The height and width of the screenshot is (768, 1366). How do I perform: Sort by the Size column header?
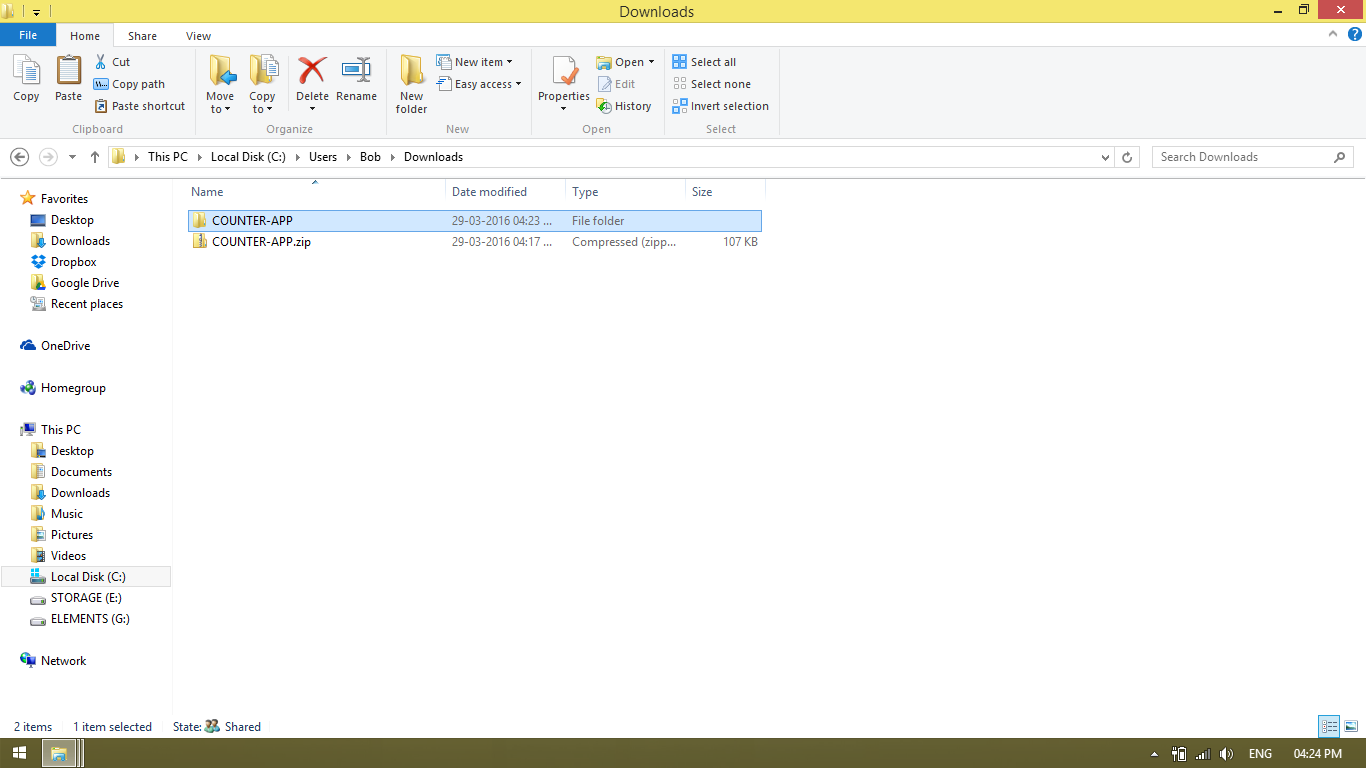pos(726,192)
